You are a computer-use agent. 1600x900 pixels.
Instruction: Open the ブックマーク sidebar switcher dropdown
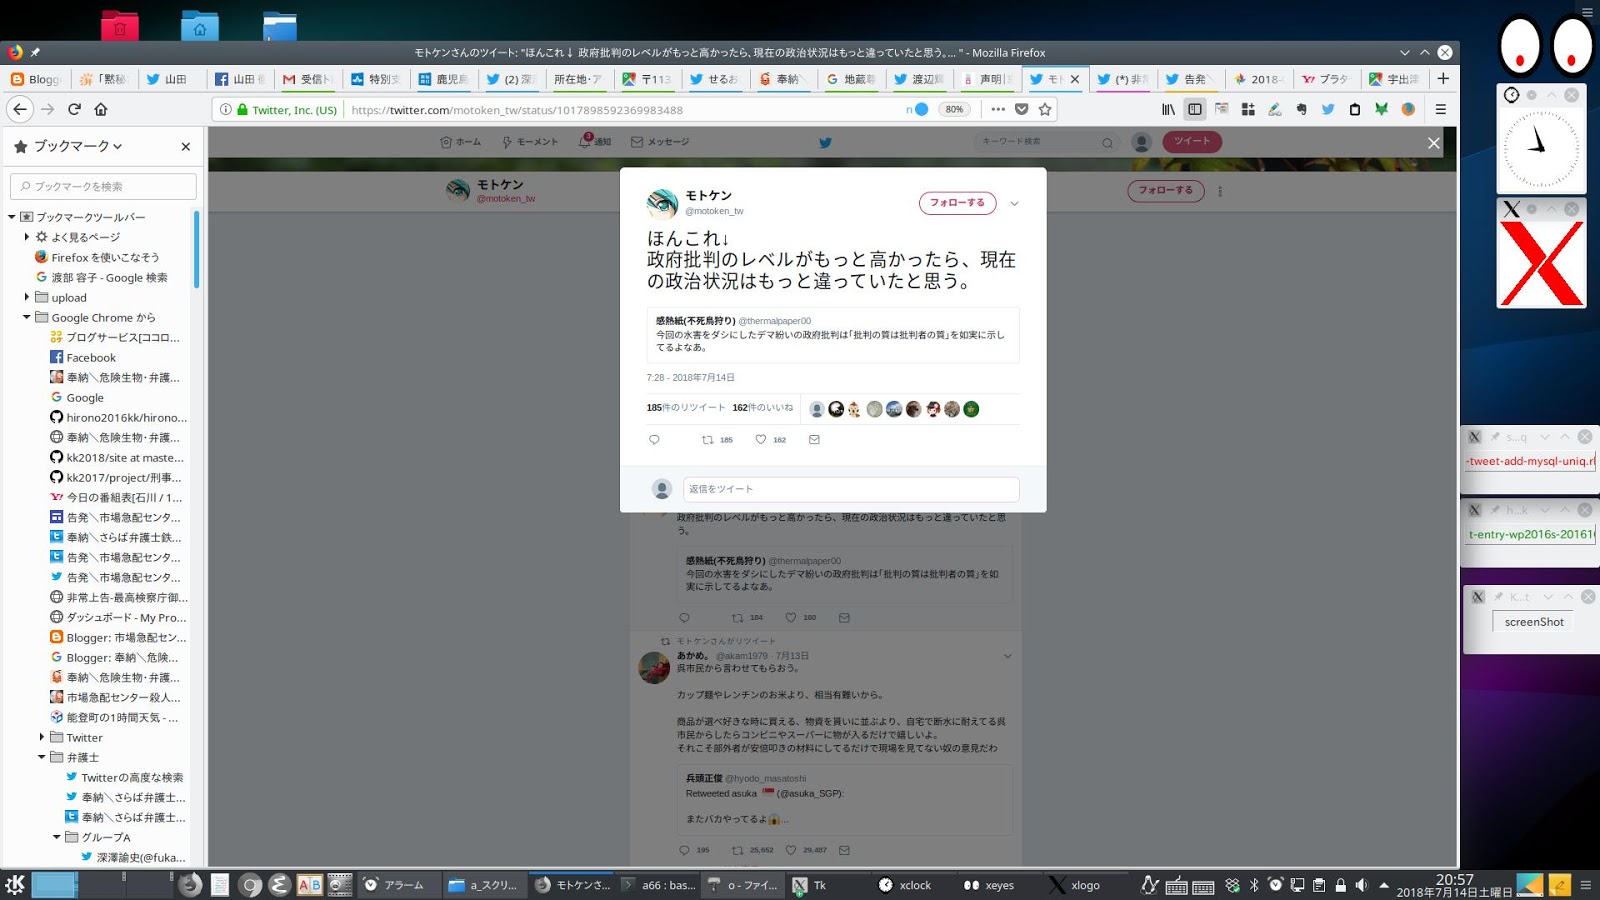point(78,146)
